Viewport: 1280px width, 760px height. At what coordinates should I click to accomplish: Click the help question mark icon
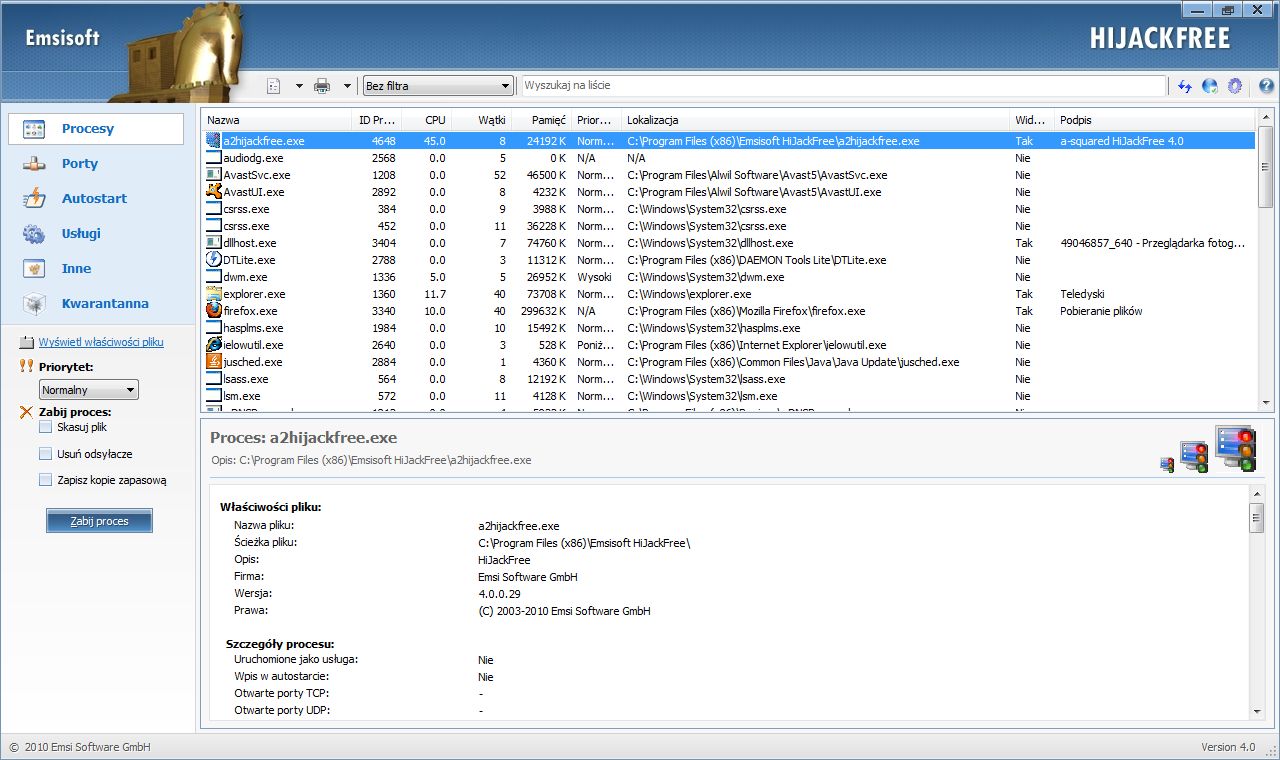(x=1266, y=86)
